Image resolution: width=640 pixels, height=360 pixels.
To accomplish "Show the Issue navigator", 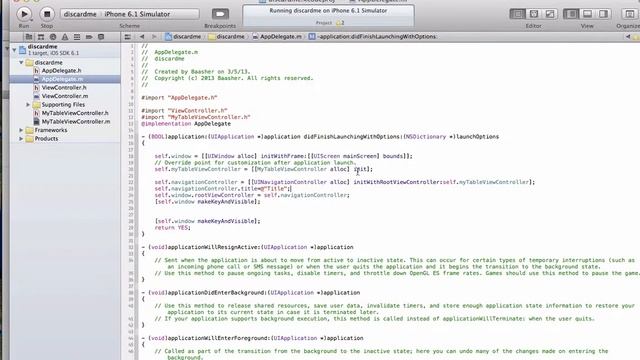I will (64, 37).
